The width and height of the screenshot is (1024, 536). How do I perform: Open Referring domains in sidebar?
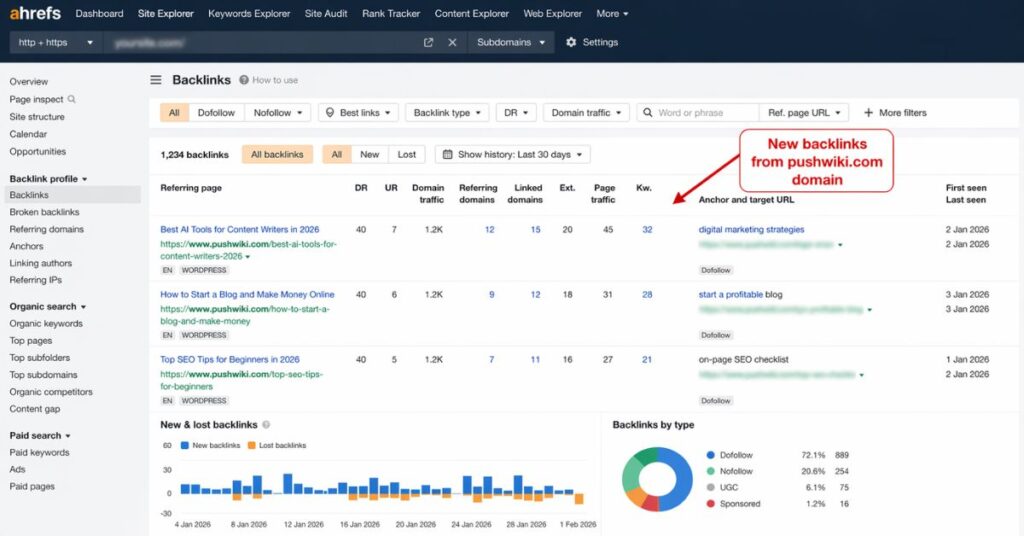click(46, 229)
